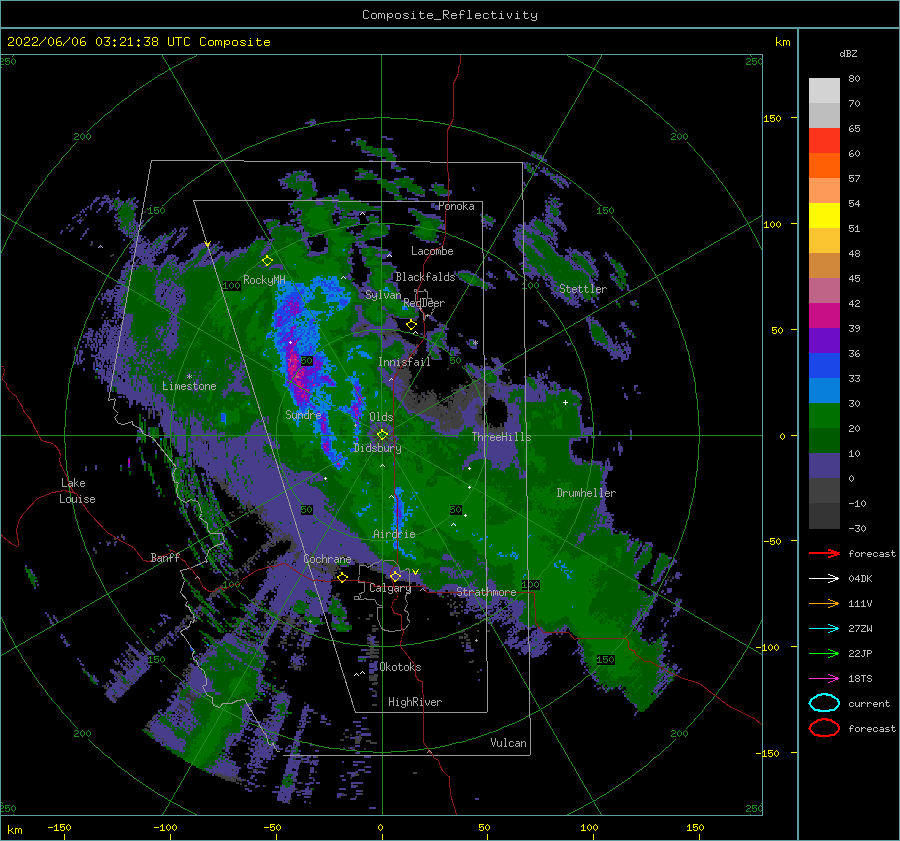Image resolution: width=900 pixels, height=841 pixels.
Task: Click the Blackfalds label on map
Action: (425, 277)
